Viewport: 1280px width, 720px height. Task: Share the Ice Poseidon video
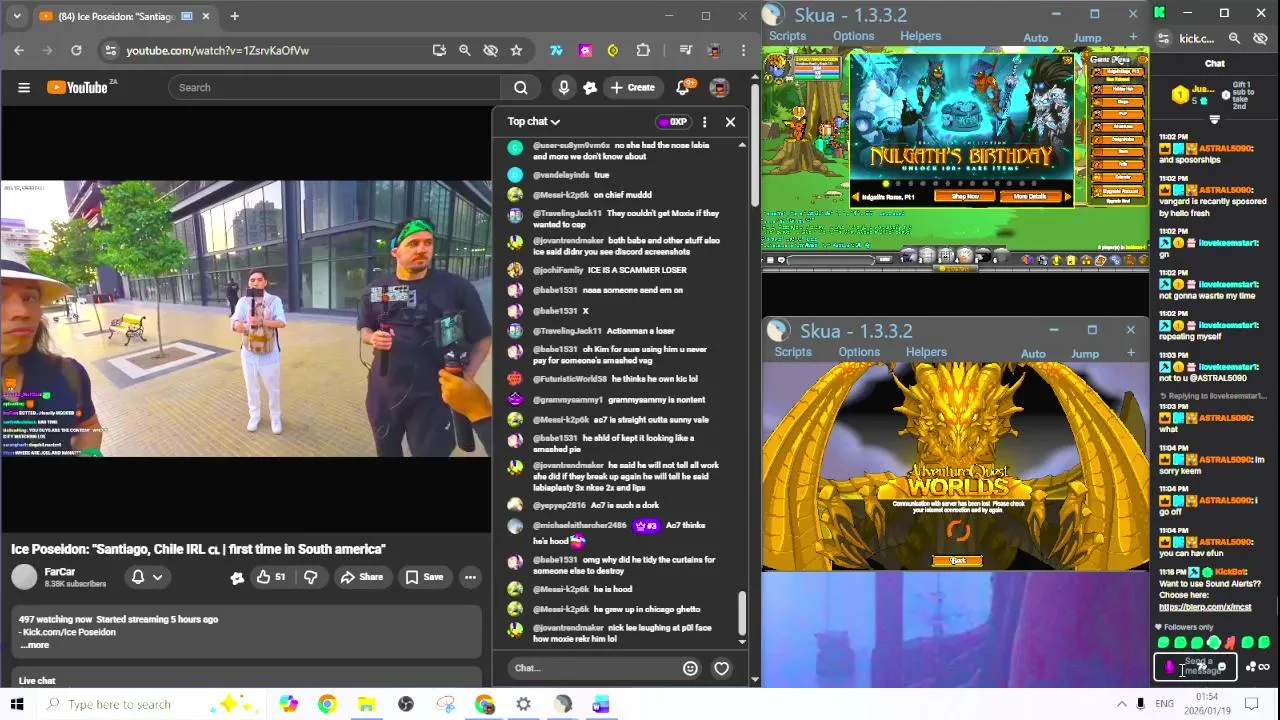(361, 577)
